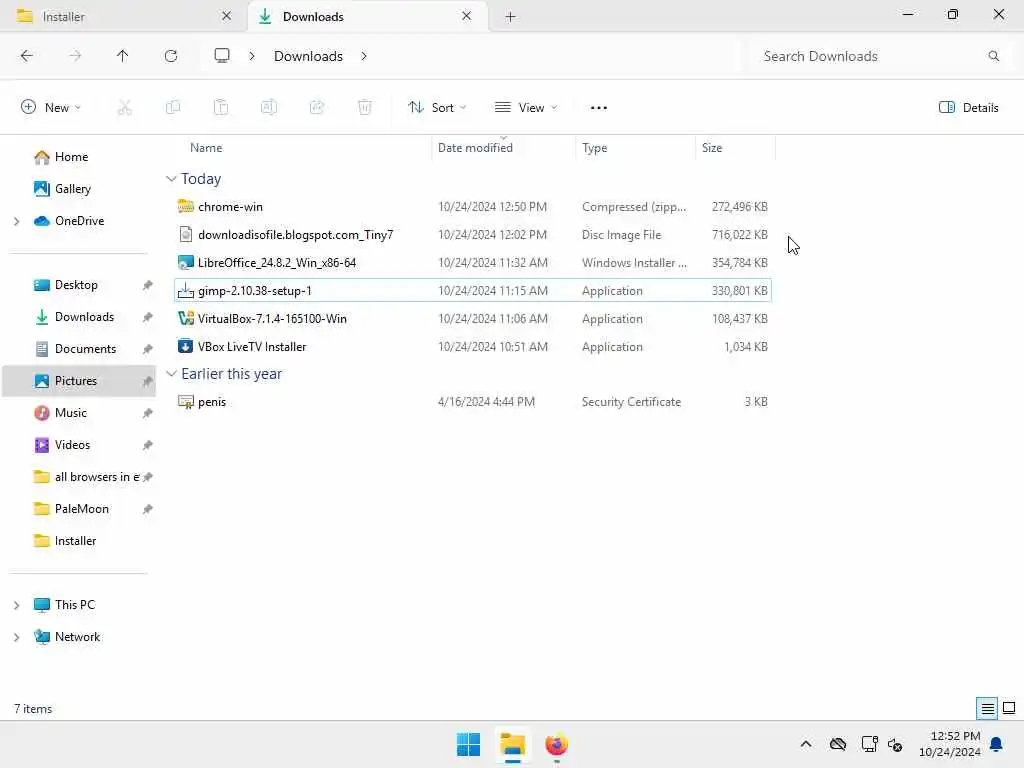Image resolution: width=1024 pixels, height=768 pixels.
Task: Open Documents in quick access
Action: click(86, 349)
